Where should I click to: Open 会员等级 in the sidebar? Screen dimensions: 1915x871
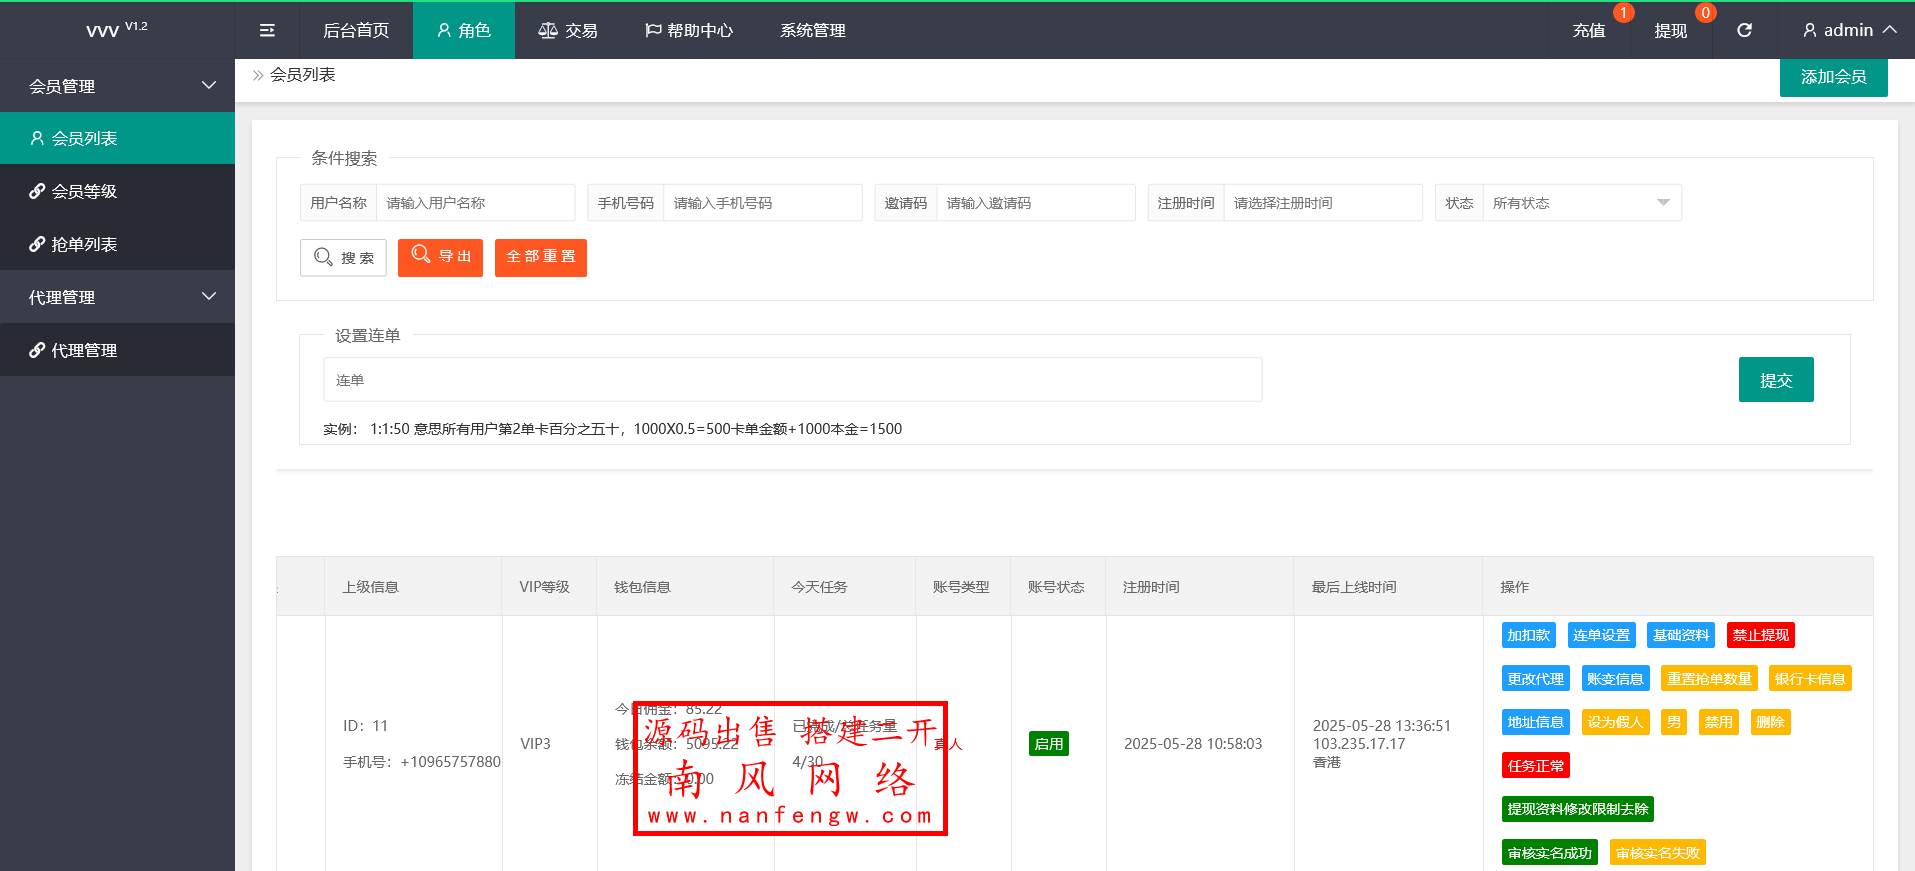84,191
